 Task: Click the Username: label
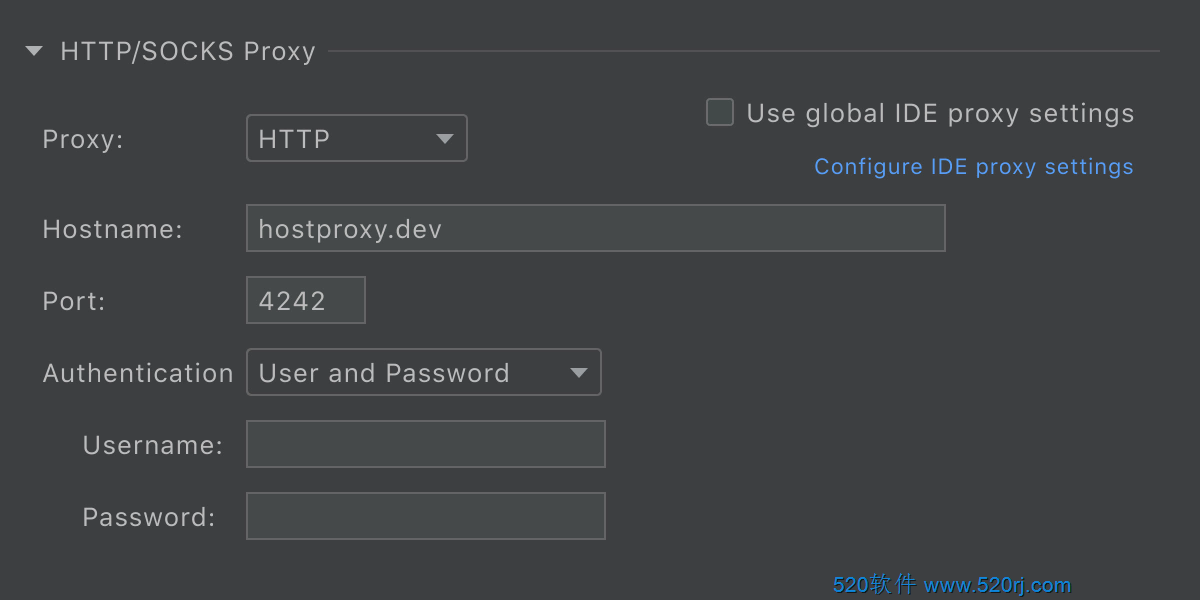click(153, 445)
